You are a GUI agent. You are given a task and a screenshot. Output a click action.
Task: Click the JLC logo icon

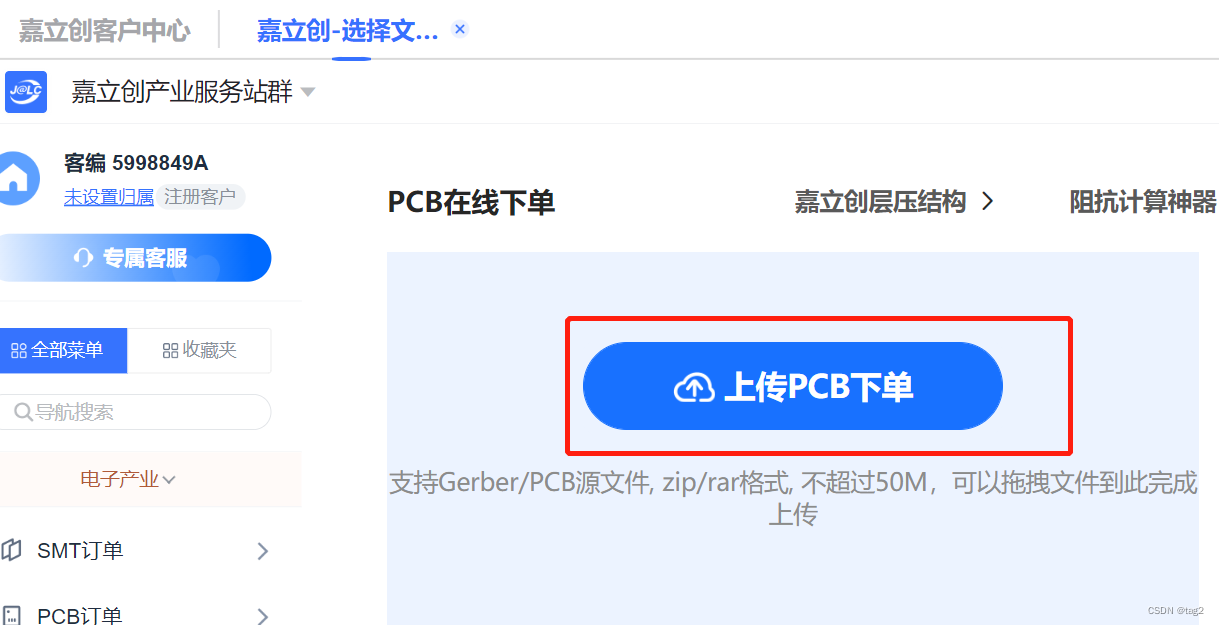(25, 92)
